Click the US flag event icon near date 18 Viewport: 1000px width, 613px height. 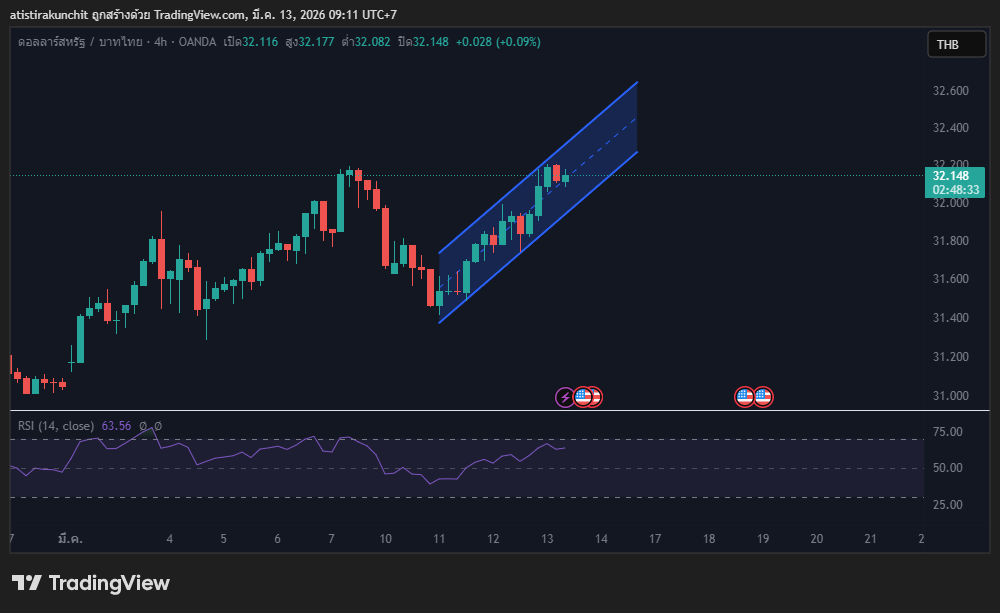(744, 397)
